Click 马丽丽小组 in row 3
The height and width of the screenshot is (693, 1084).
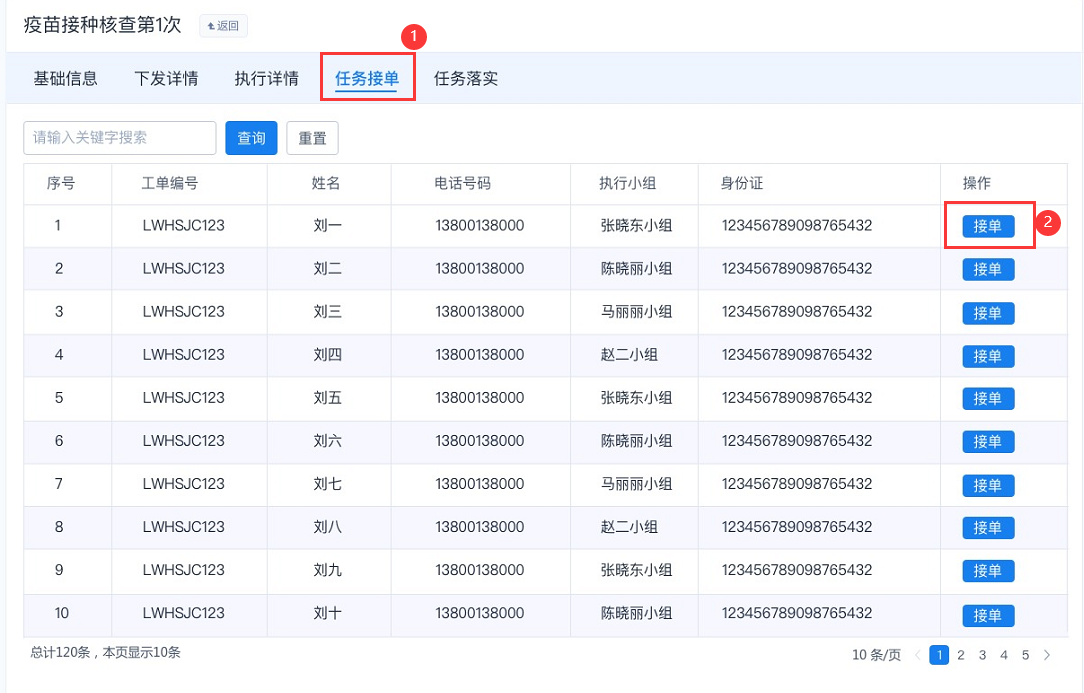pyautogui.click(x=636, y=311)
